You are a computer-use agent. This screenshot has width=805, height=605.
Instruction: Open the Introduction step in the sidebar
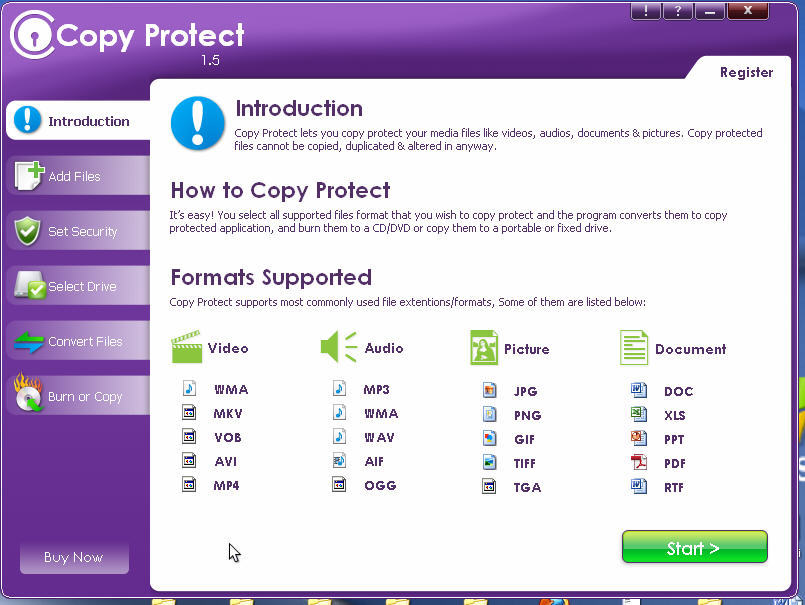pos(79,121)
